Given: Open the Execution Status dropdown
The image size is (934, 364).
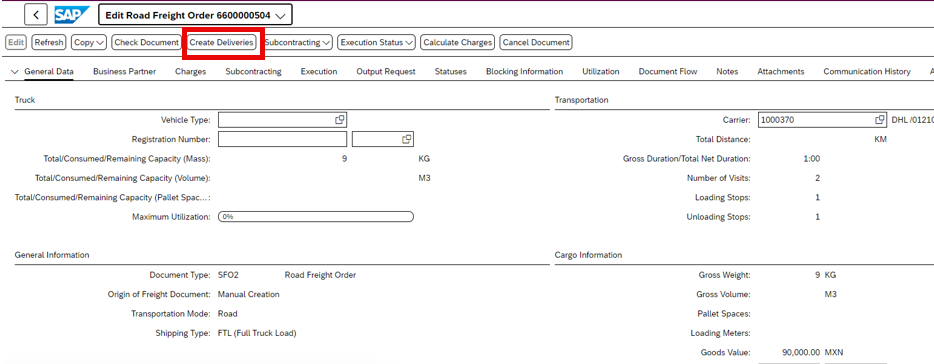Looking at the screenshot, I should pos(377,42).
